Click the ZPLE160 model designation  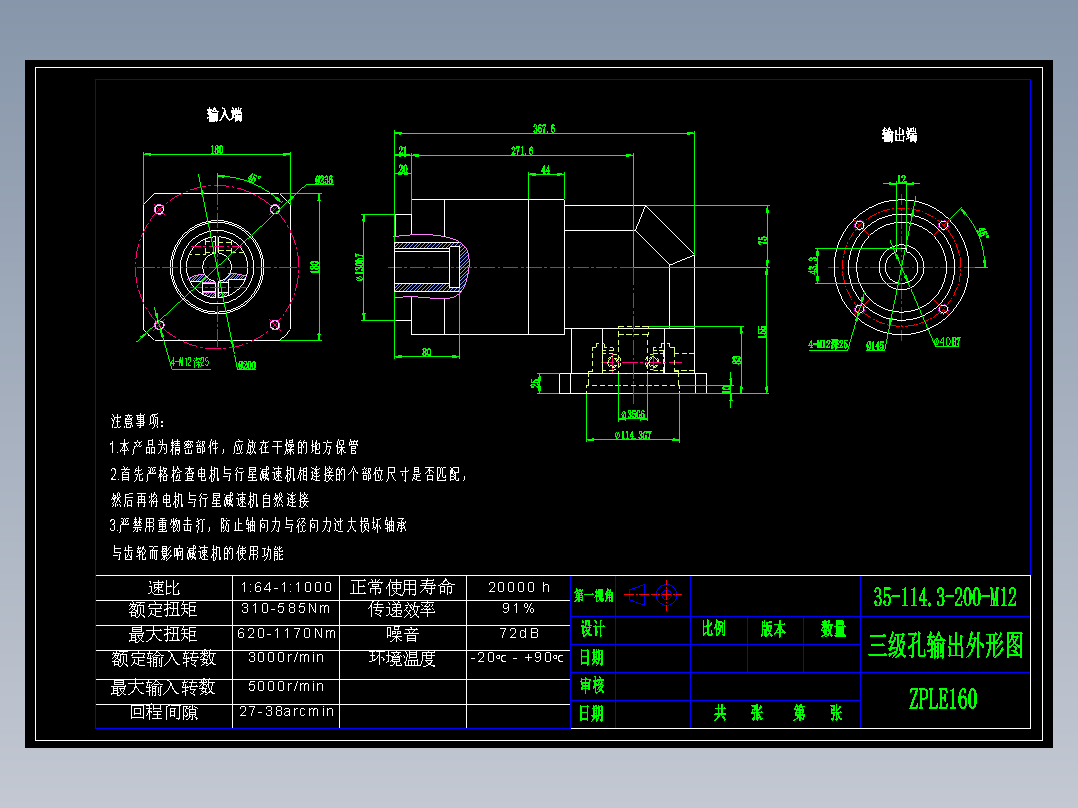pyautogui.click(x=941, y=699)
